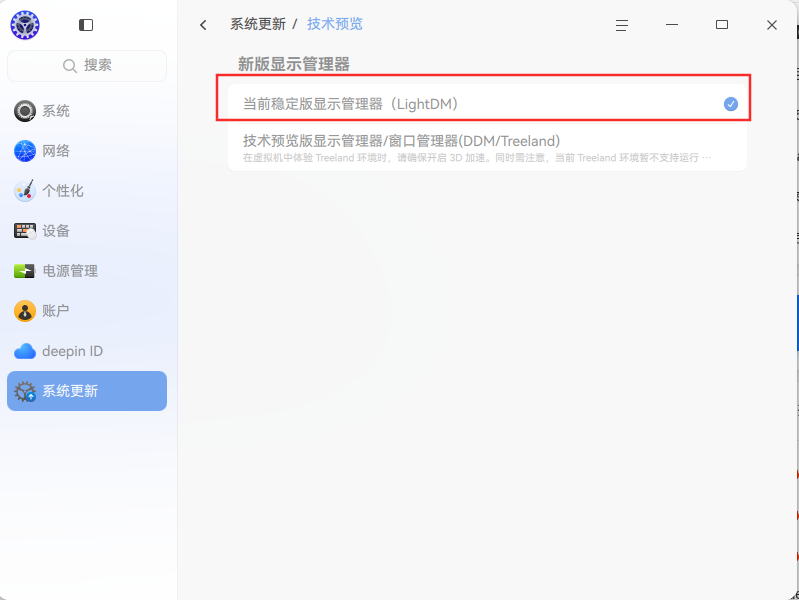799x600 pixels.
Task: Go to 系统更新 breadcrumb
Action: click(258, 24)
